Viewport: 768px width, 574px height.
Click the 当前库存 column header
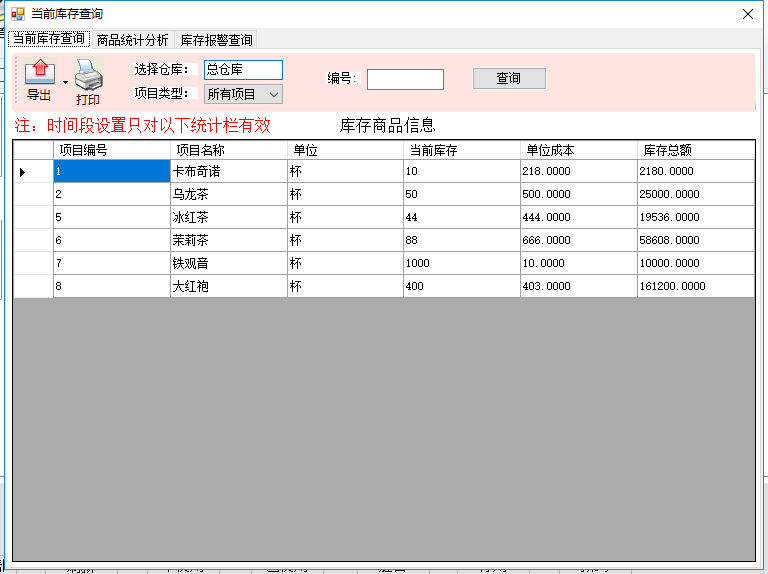461,150
